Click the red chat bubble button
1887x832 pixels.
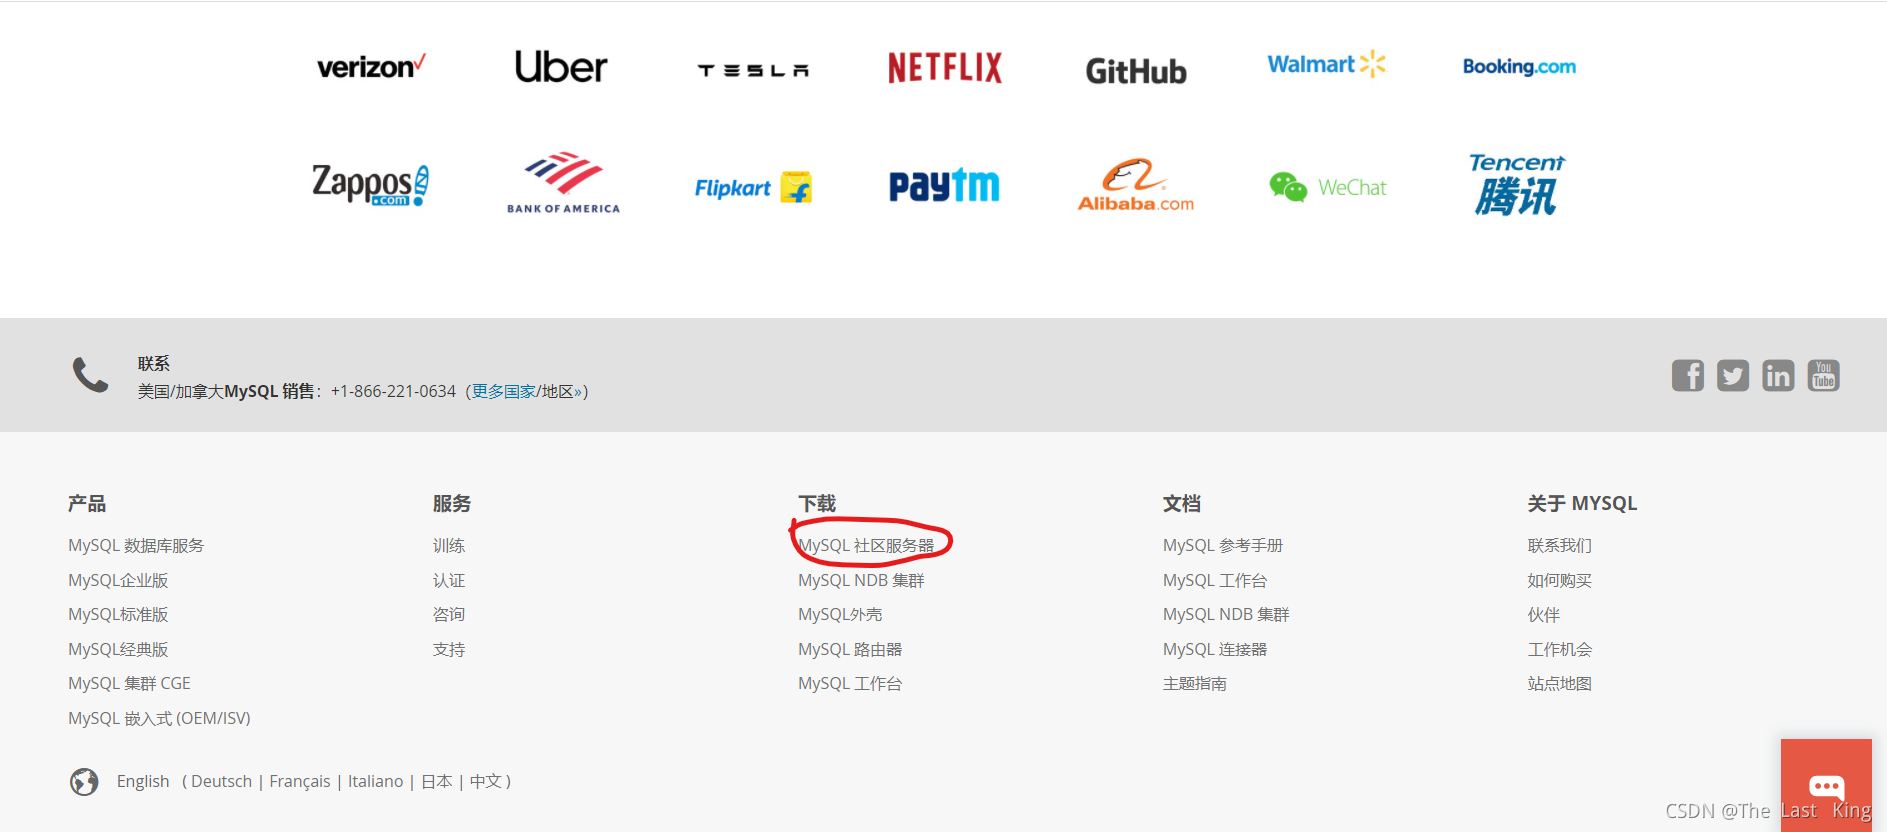pyautogui.click(x=1826, y=785)
